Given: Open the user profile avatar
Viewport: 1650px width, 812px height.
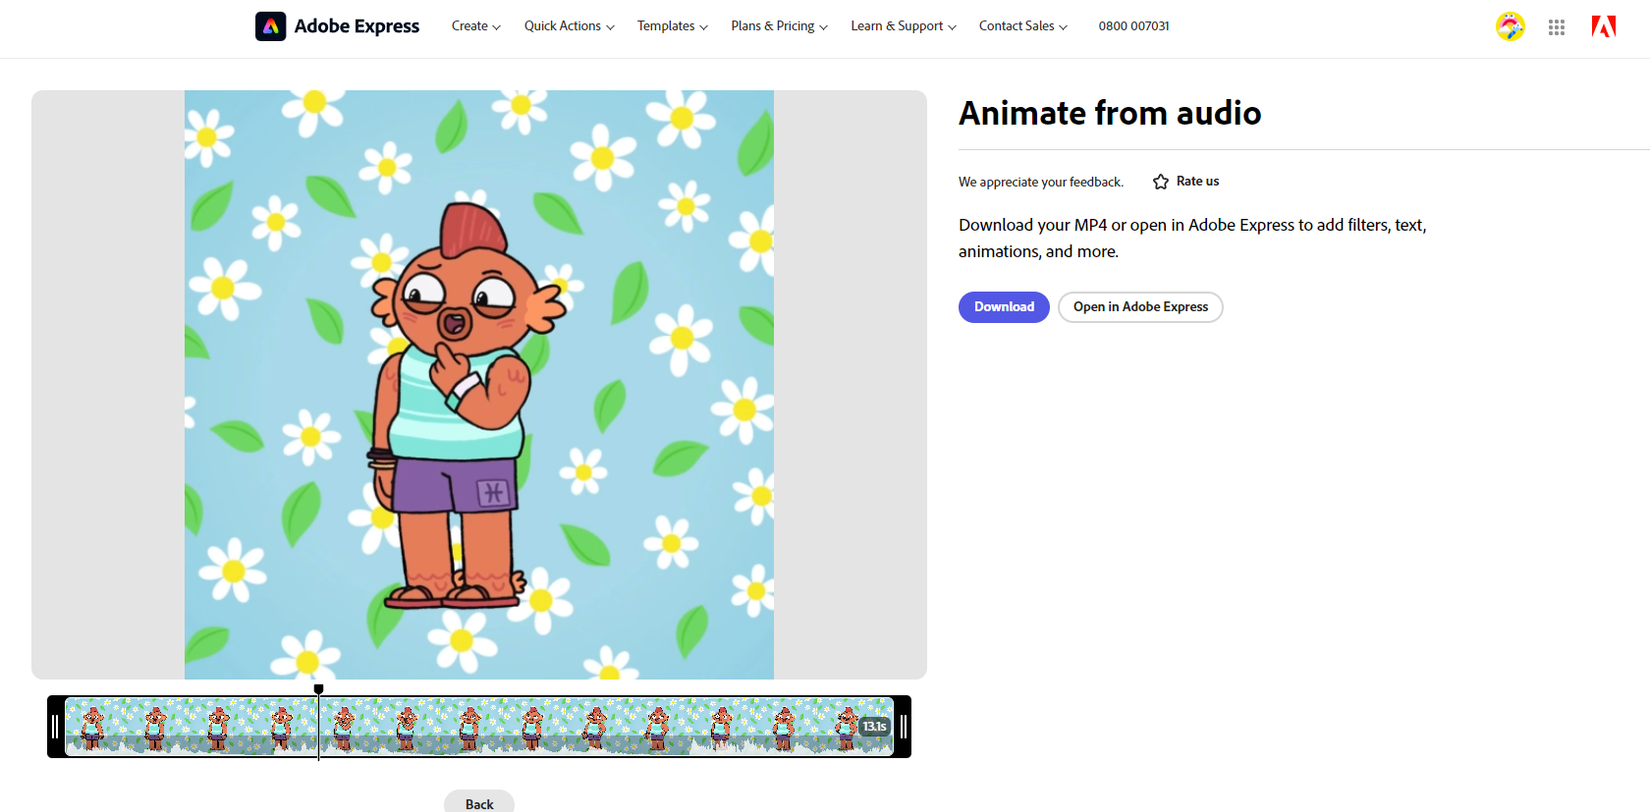Looking at the screenshot, I should pyautogui.click(x=1509, y=27).
